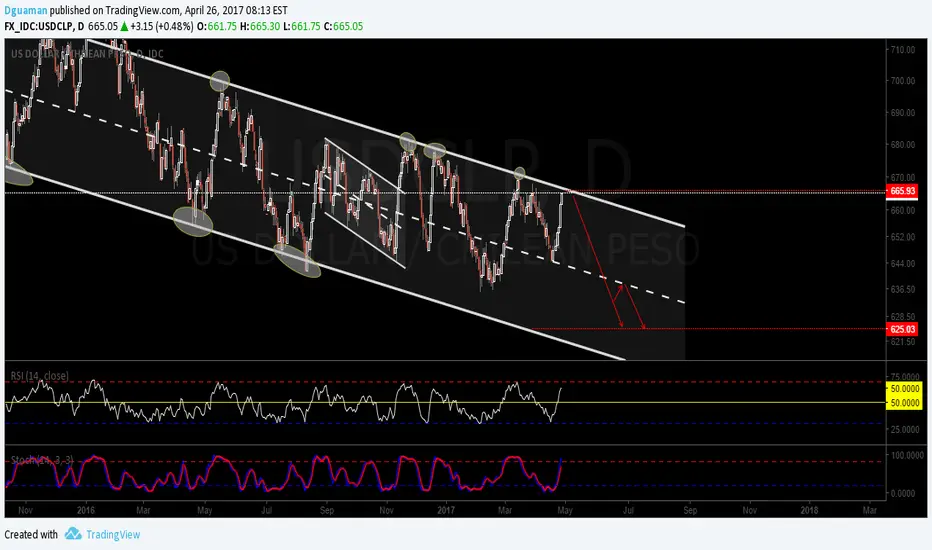Select the +3.15 (+0.48%) change value

162,26
